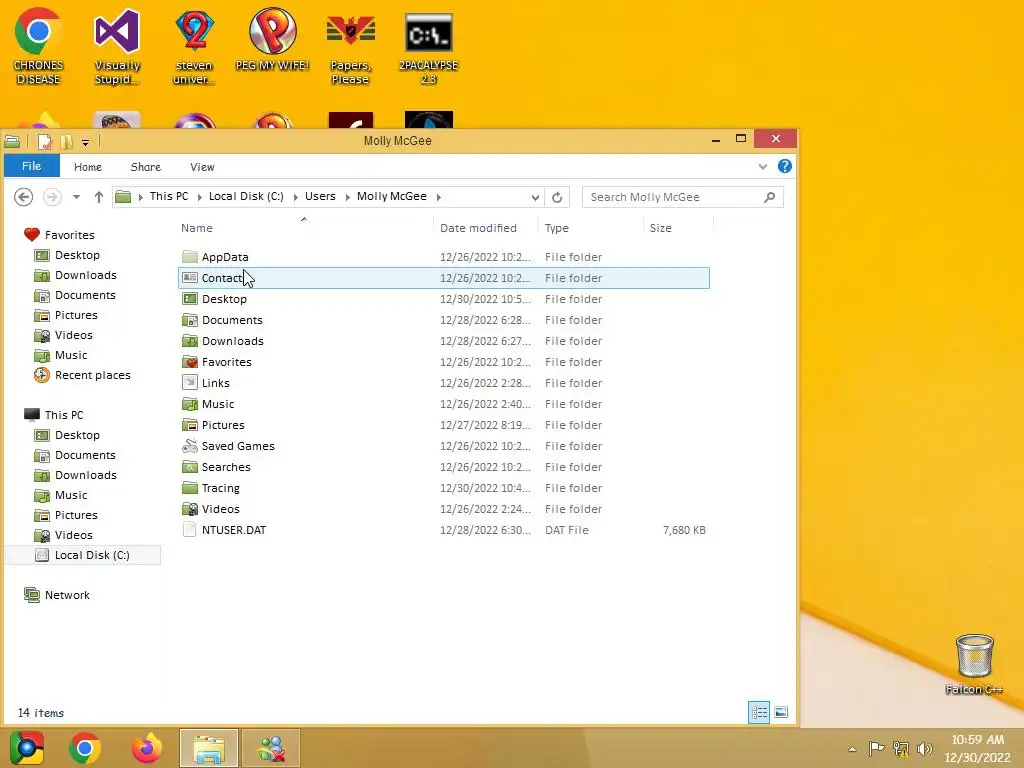
Task: Click the Start button on taskbar
Action: (27, 748)
